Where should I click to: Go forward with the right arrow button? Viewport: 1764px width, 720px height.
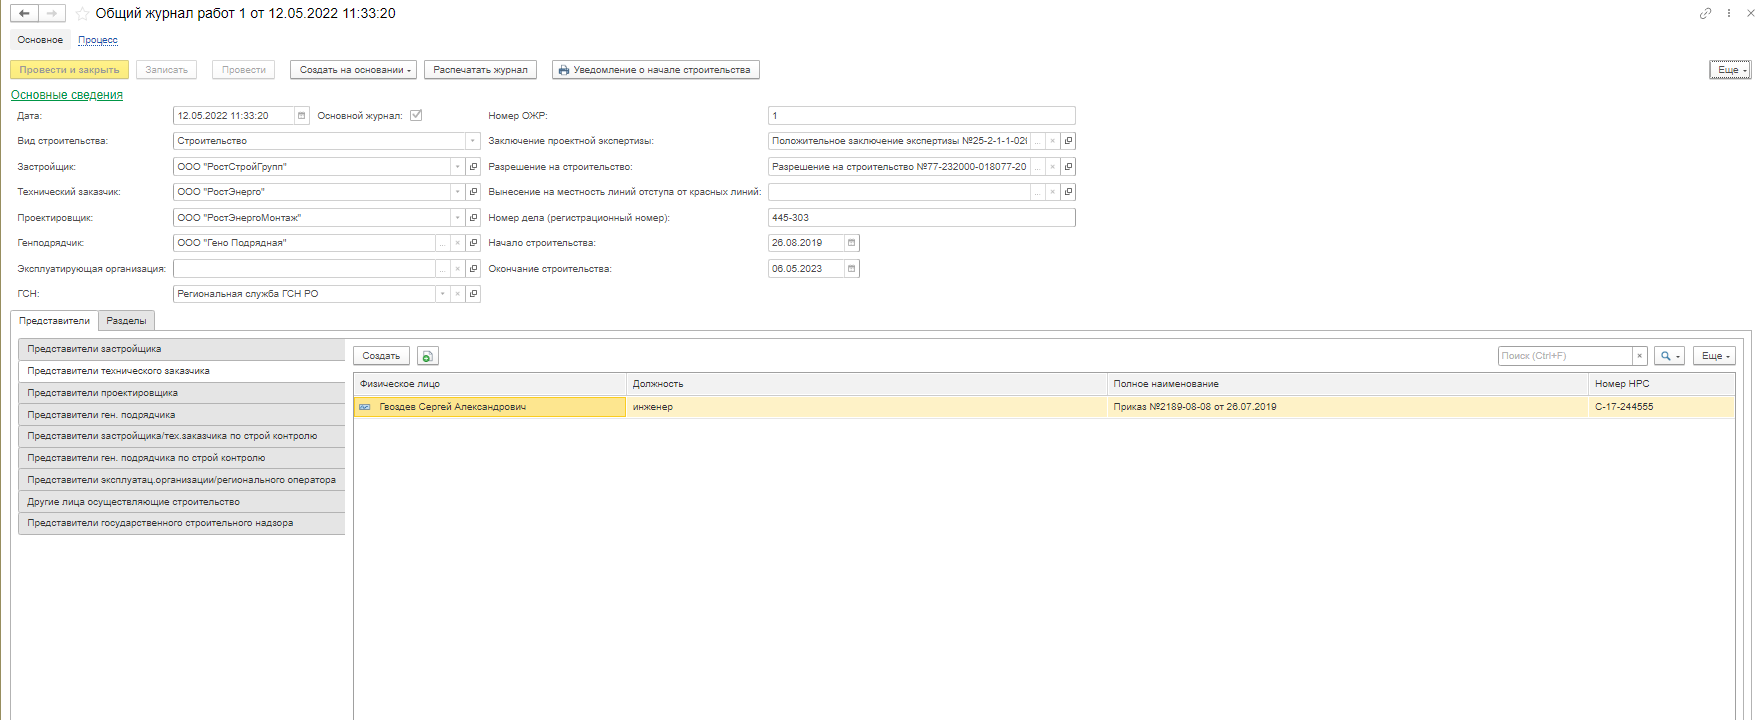(52, 13)
